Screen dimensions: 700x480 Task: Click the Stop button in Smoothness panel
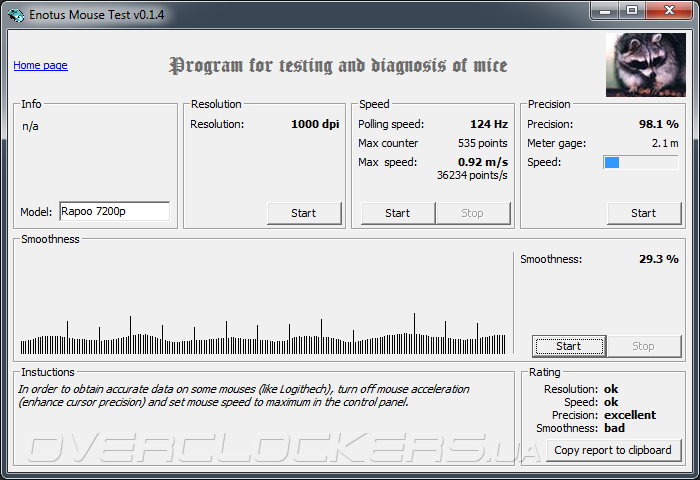(644, 346)
